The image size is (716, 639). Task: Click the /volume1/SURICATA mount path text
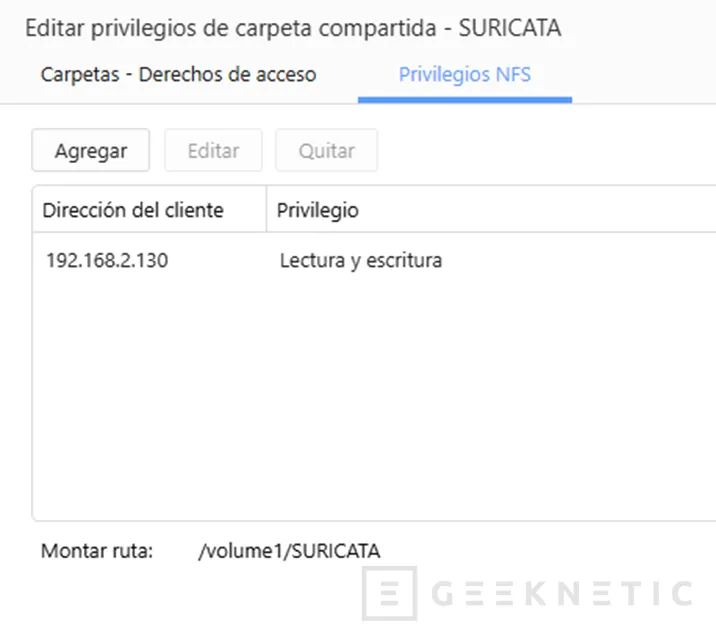click(x=289, y=551)
